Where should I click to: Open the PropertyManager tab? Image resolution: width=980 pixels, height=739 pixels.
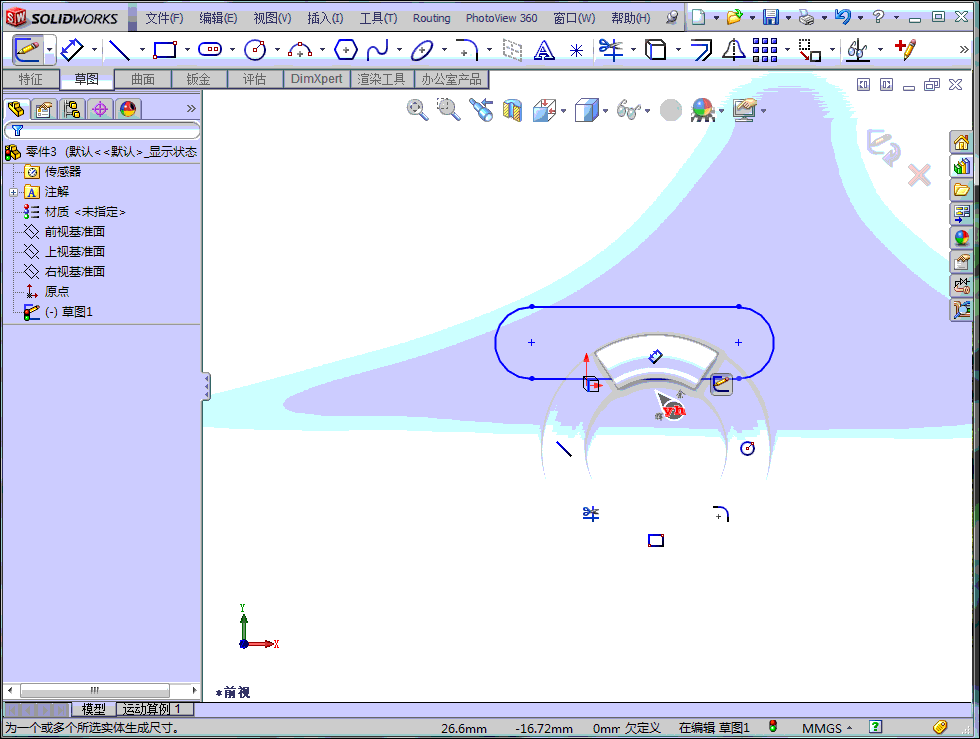pos(44,109)
